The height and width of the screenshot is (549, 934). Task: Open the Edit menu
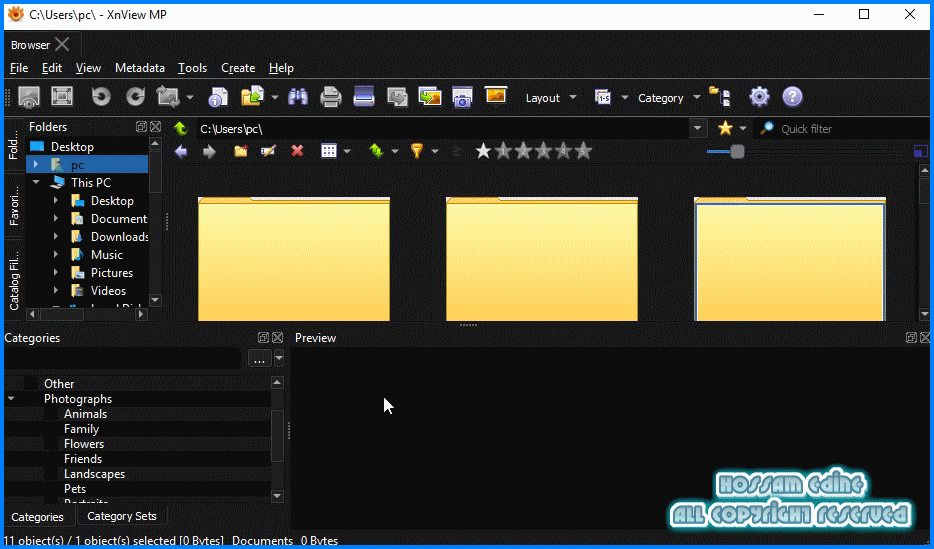click(x=52, y=68)
